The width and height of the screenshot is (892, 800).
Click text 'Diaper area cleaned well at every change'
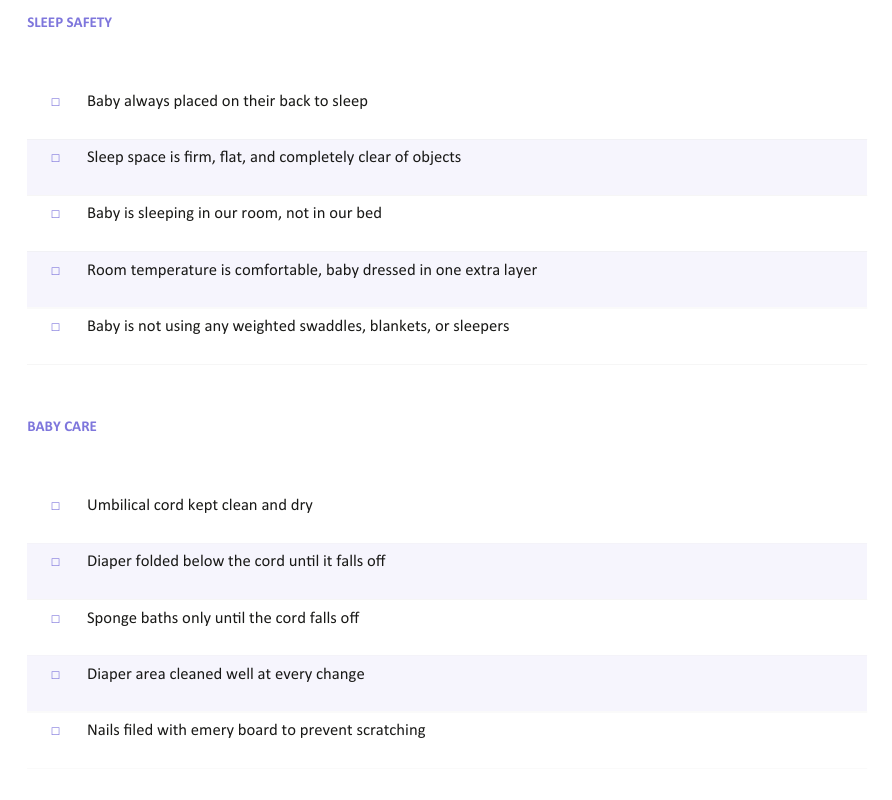225,674
